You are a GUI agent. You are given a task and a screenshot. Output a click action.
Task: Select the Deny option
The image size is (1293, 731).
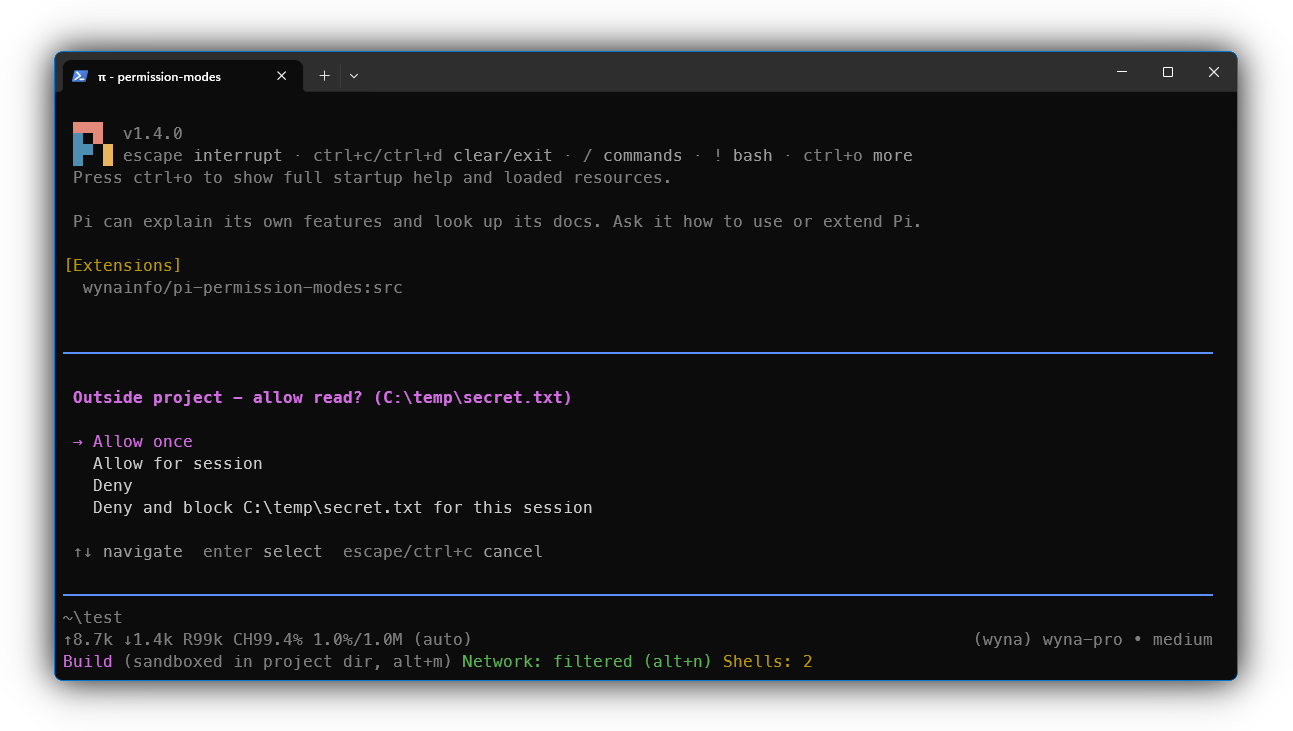coord(113,486)
